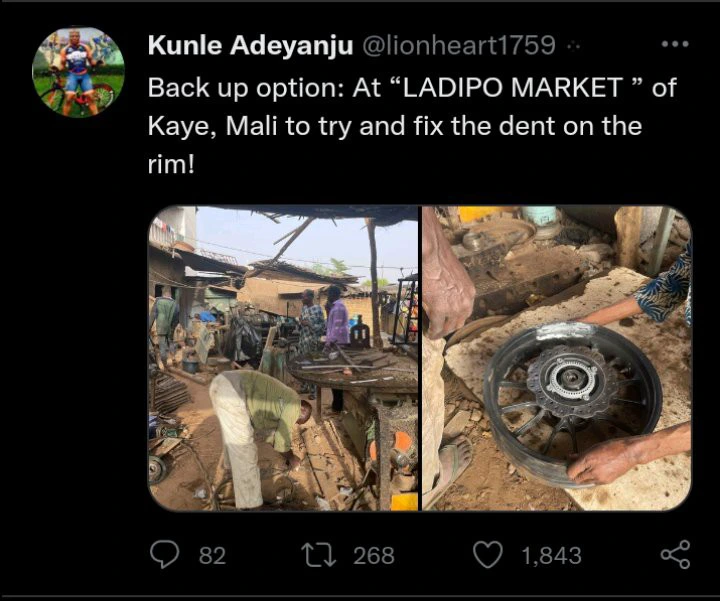This screenshot has width=720, height=601.
Task: Open Kunle Adeyanju's profile avatar
Action: click(78, 72)
